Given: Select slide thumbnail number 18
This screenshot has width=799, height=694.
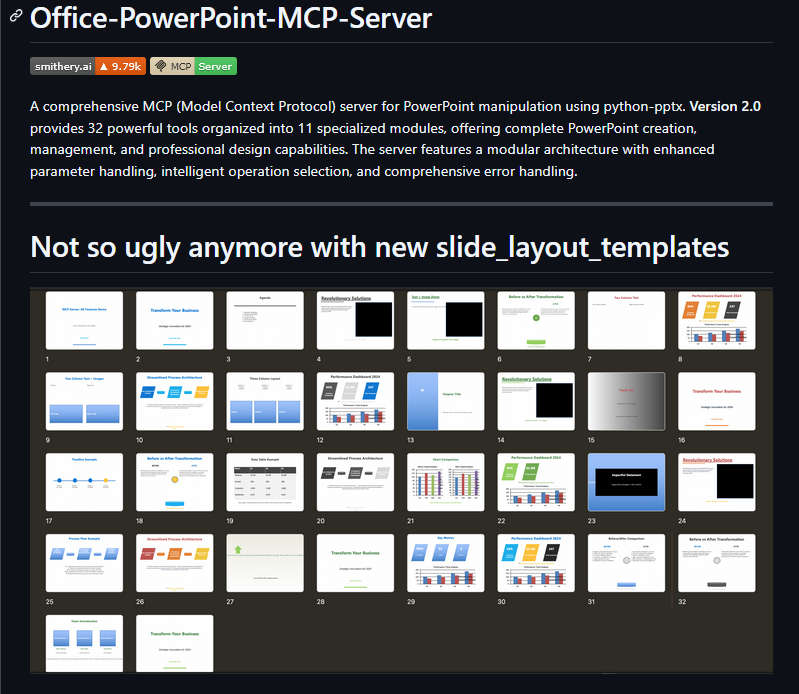Looking at the screenshot, I should pyautogui.click(x=175, y=483).
